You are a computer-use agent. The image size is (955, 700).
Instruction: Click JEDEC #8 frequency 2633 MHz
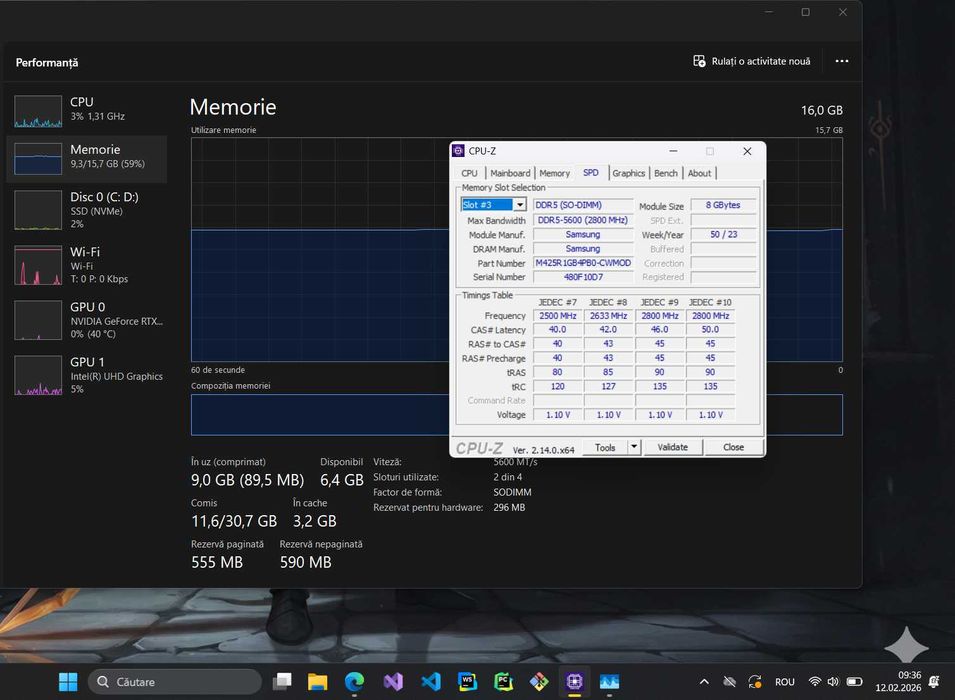coord(608,316)
